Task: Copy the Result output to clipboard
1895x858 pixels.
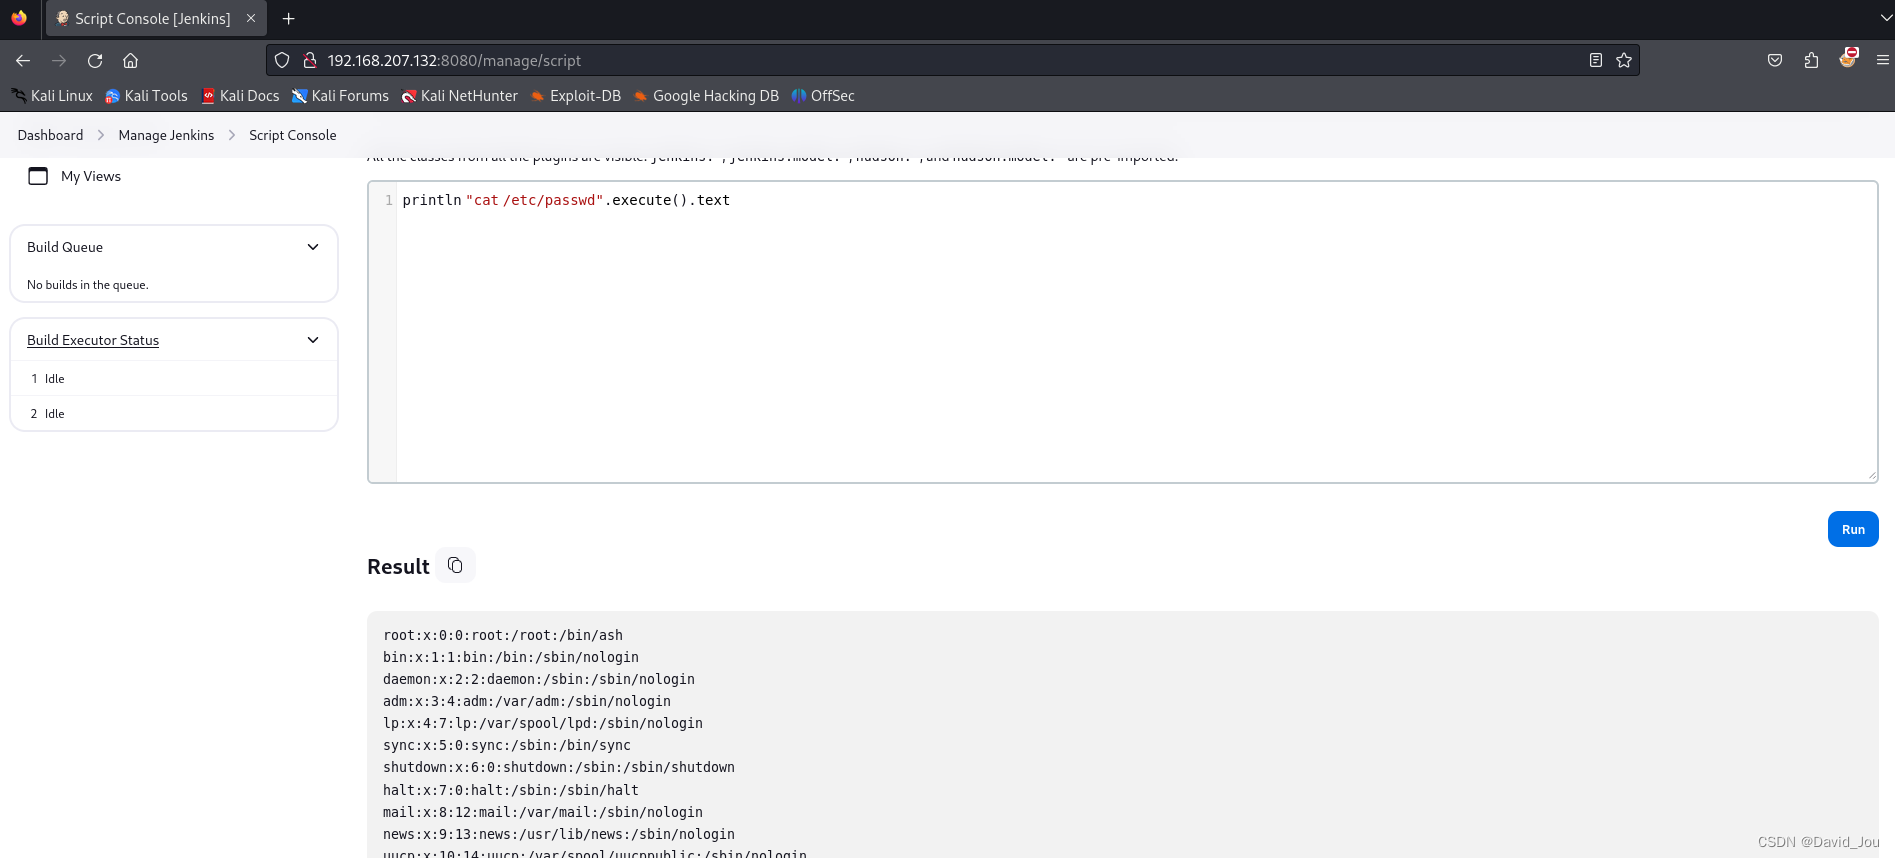Action: tap(455, 565)
